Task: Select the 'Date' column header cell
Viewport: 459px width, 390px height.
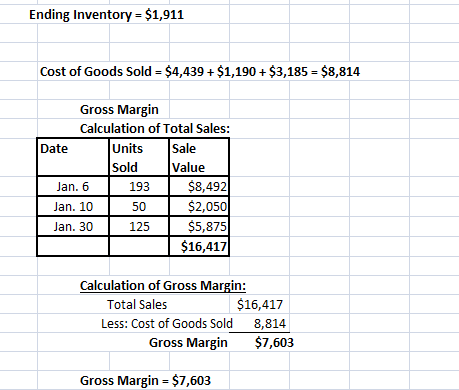Action: click(73, 157)
